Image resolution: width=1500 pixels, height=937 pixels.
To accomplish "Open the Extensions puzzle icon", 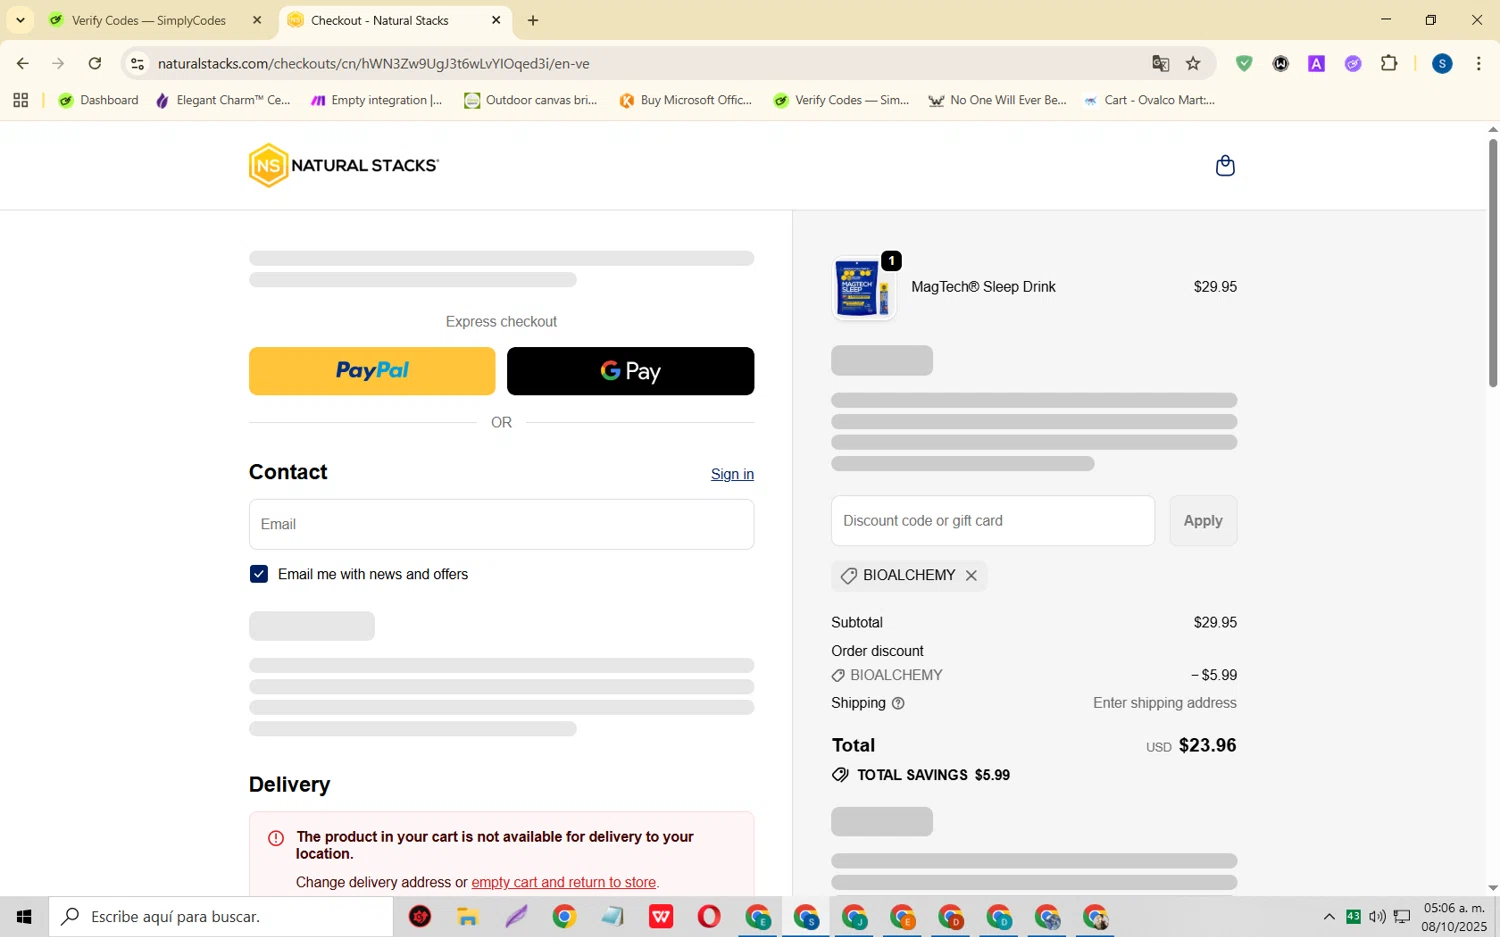I will click(1389, 64).
